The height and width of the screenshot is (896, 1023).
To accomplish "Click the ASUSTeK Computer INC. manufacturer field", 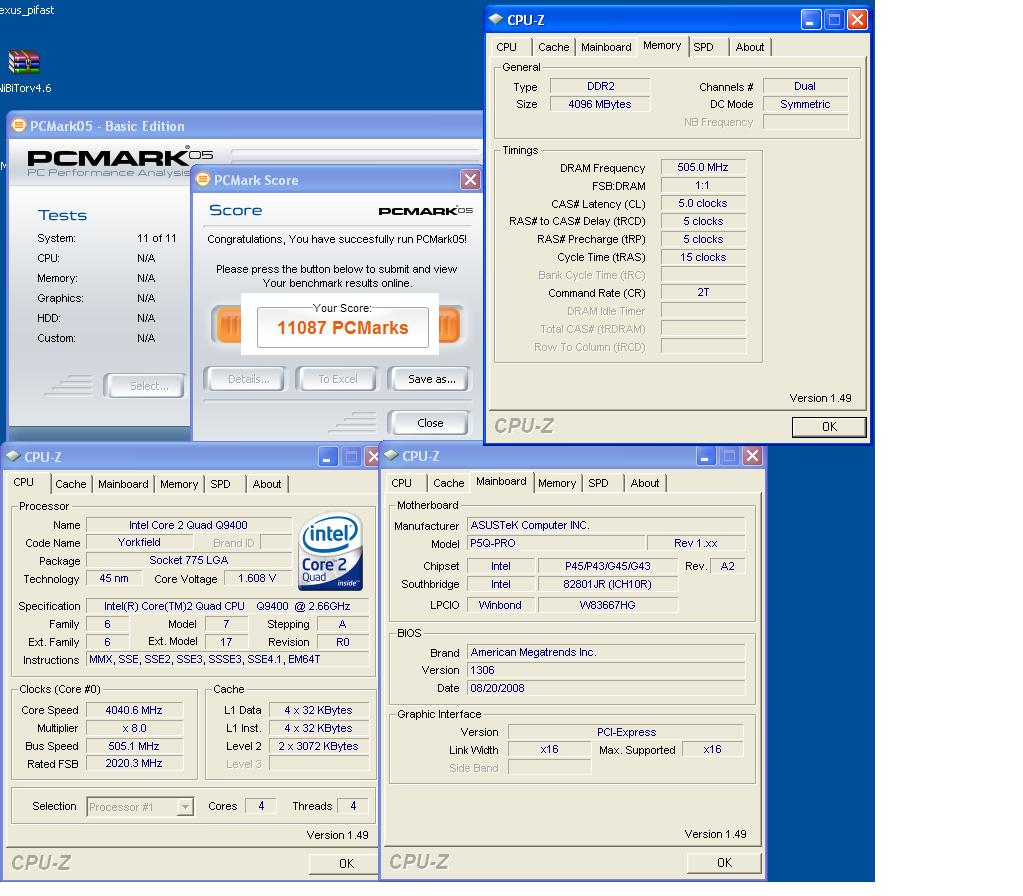I will 606,525.
